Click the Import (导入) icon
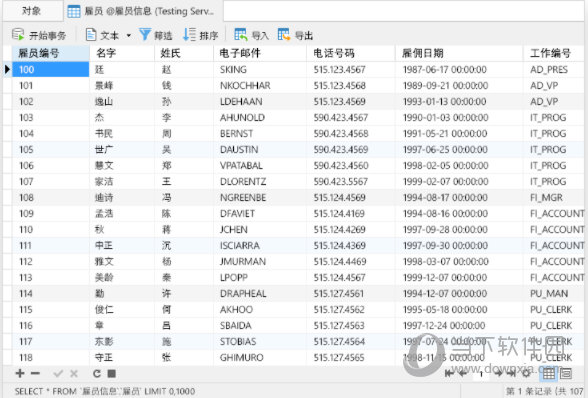The image size is (588, 398). click(x=241, y=35)
